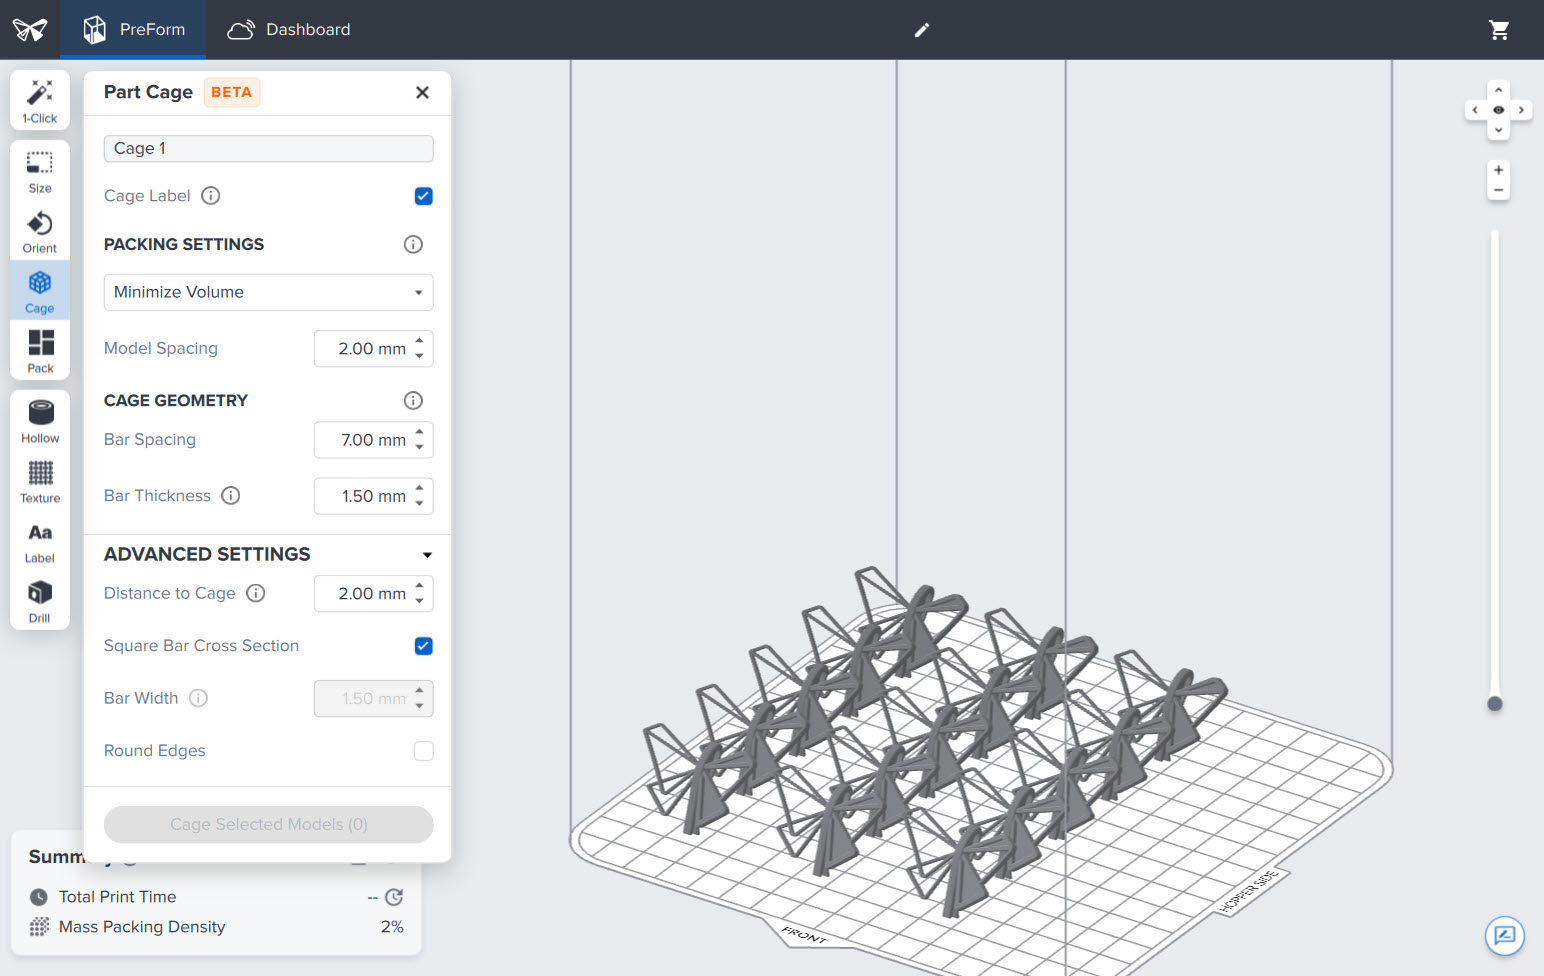Select the Orient tool
1544x976 pixels.
[39, 230]
